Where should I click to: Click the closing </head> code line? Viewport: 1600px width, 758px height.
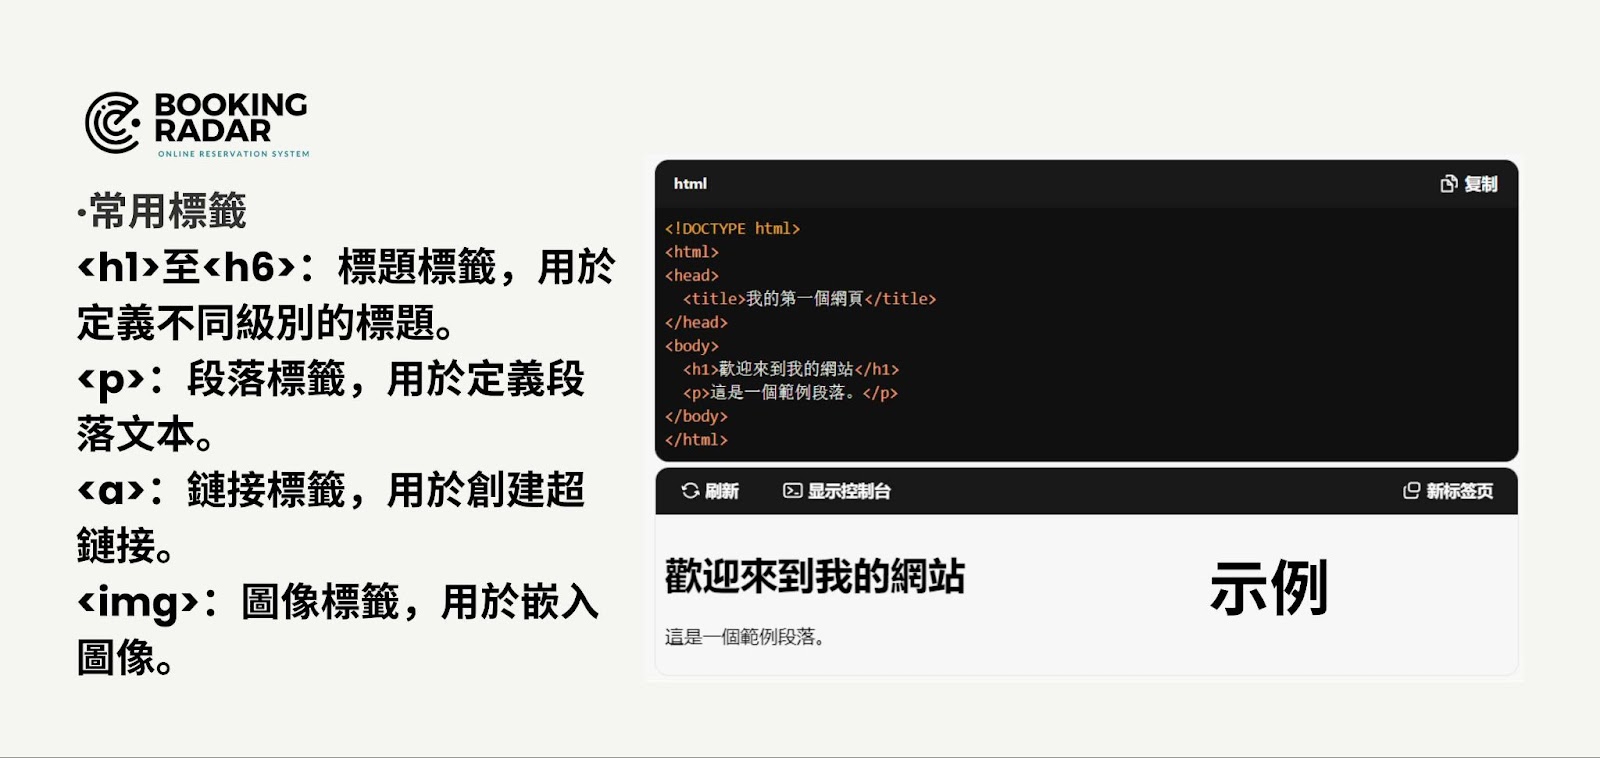pyautogui.click(x=696, y=323)
